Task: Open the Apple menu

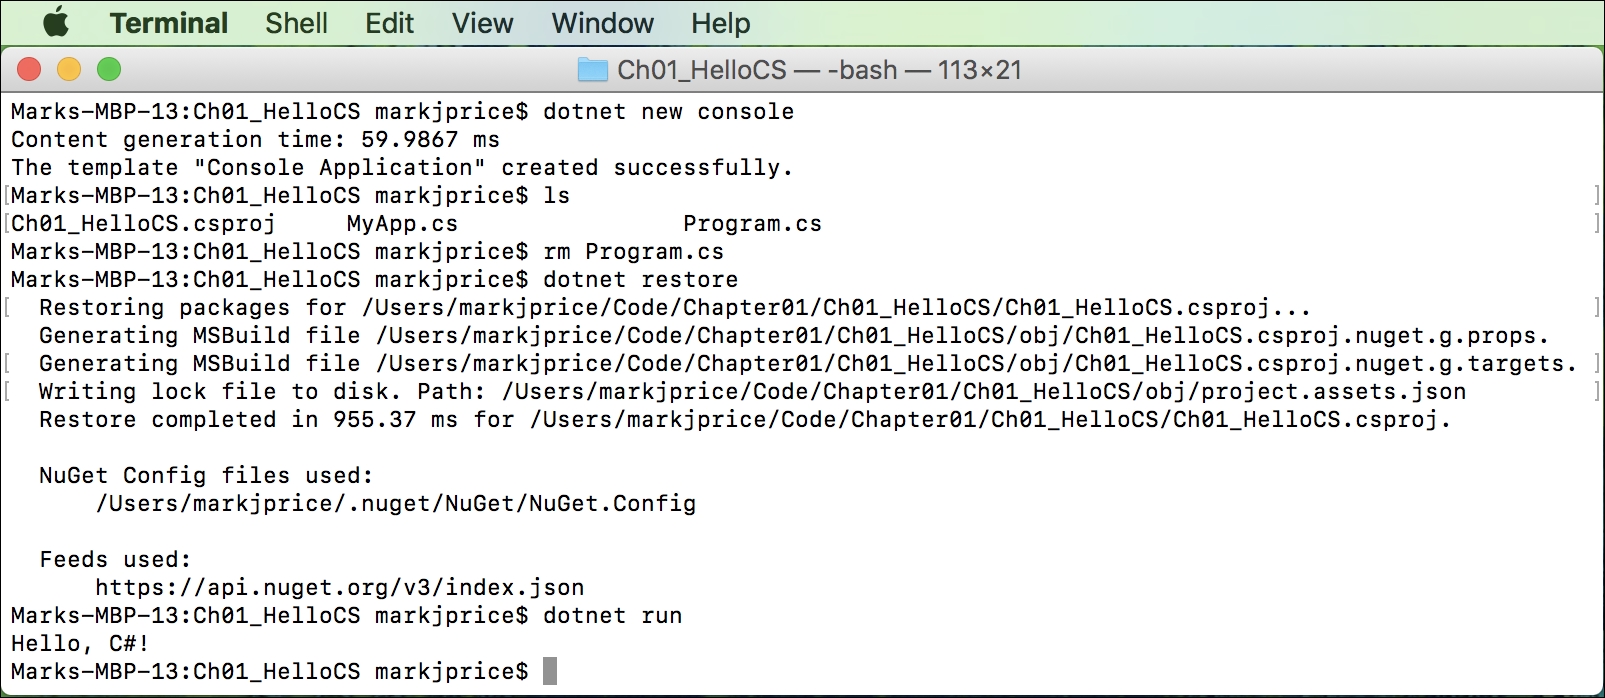Action: [x=56, y=22]
